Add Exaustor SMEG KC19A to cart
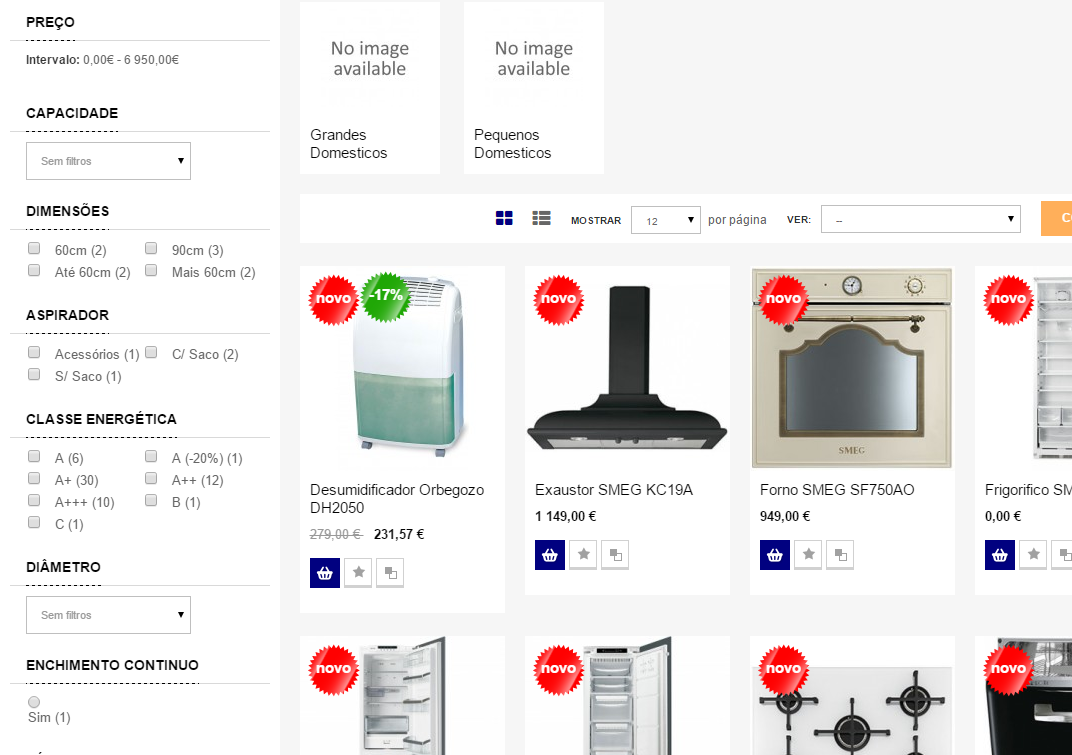 click(x=550, y=555)
